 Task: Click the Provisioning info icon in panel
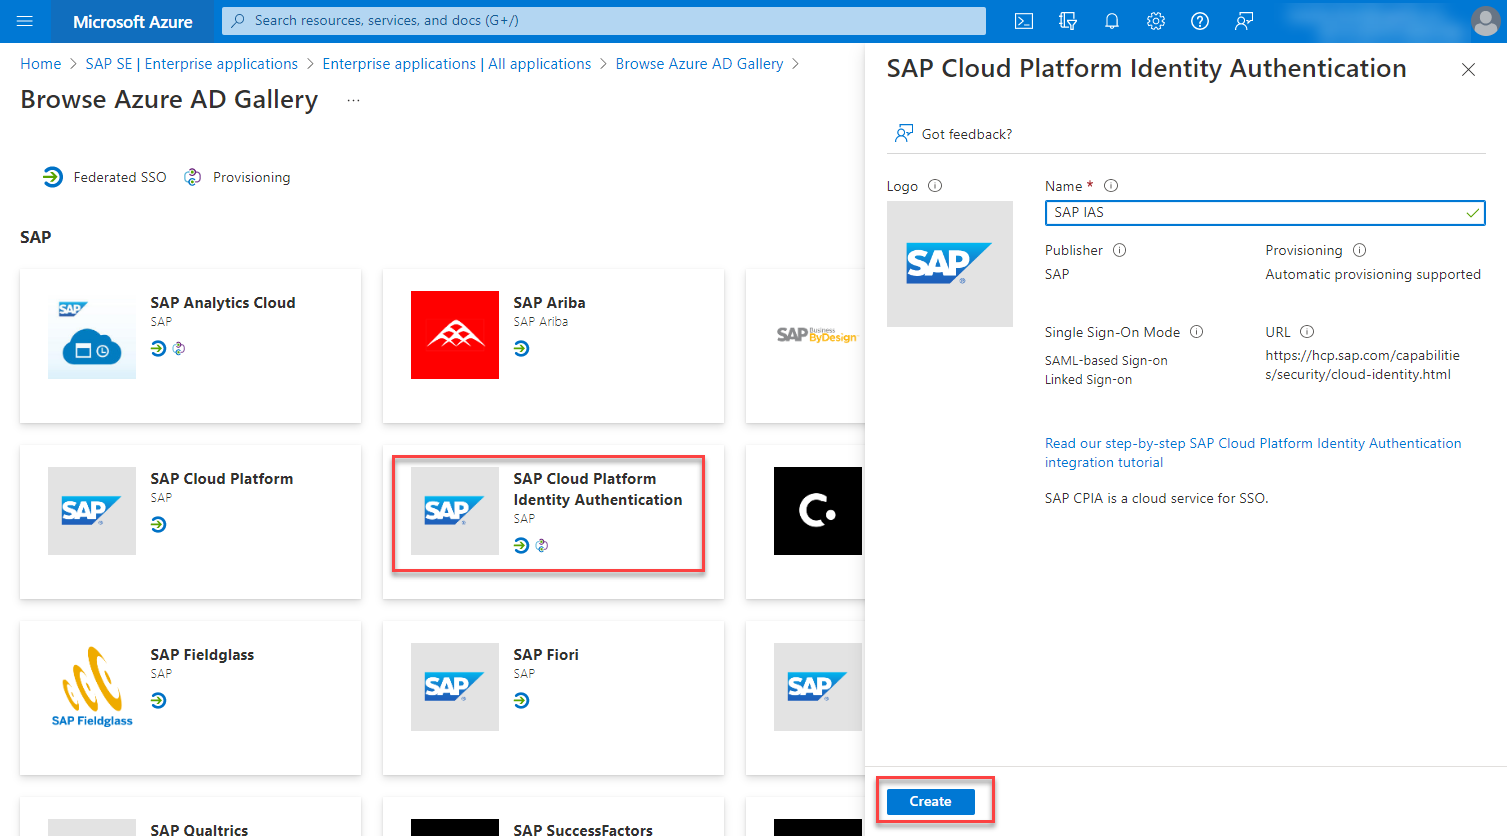(1359, 250)
